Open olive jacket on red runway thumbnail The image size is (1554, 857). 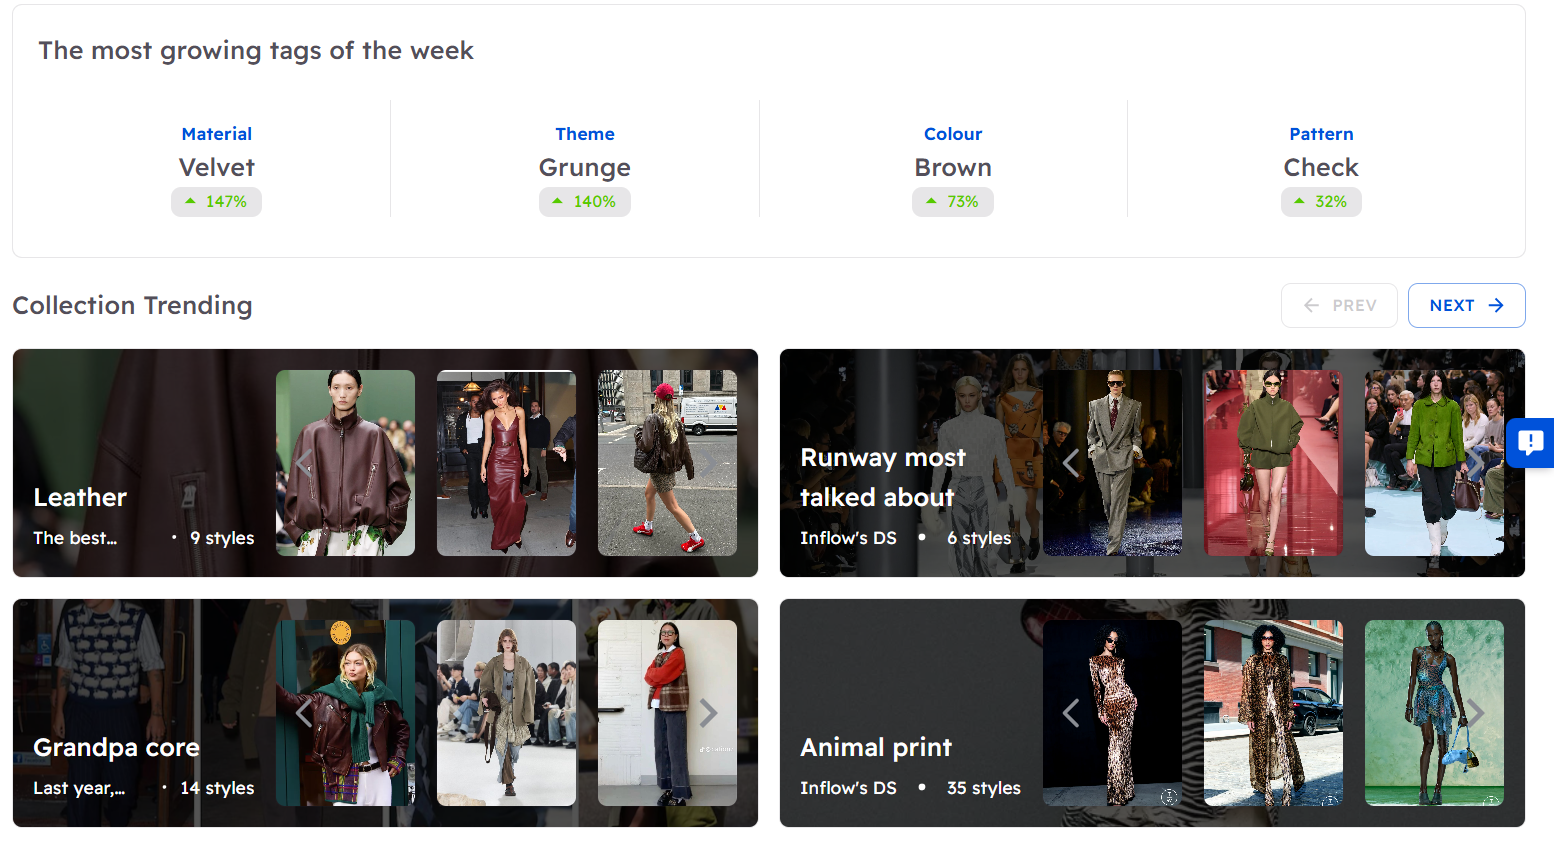(x=1273, y=463)
